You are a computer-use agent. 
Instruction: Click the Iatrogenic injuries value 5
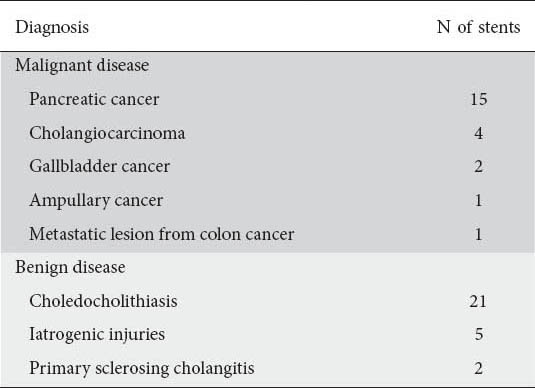coord(479,334)
